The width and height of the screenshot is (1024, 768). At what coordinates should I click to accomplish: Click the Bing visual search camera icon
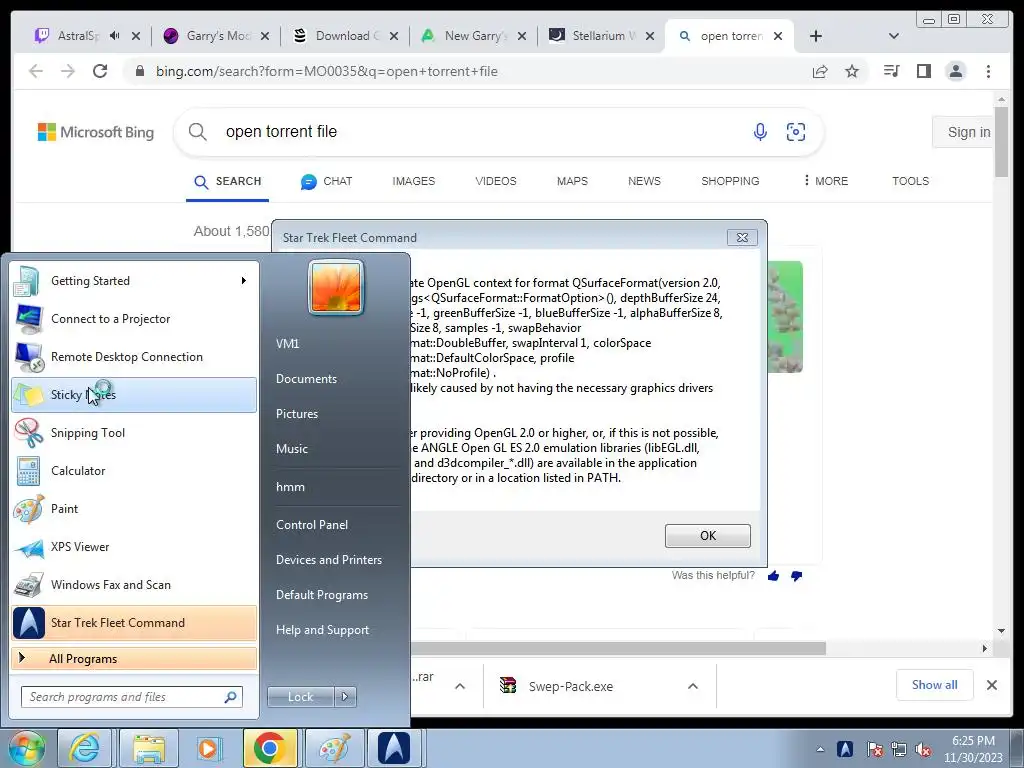point(795,132)
